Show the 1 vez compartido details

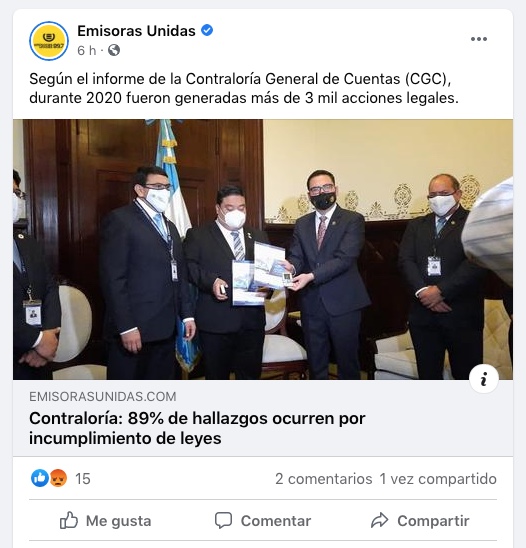pyautogui.click(x=438, y=478)
